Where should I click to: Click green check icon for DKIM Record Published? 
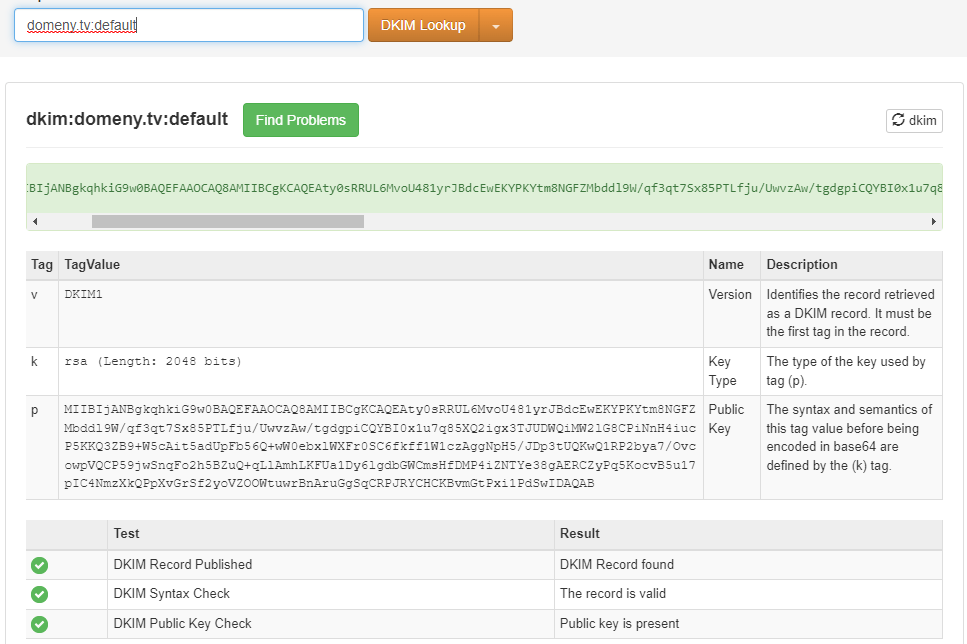point(39,565)
